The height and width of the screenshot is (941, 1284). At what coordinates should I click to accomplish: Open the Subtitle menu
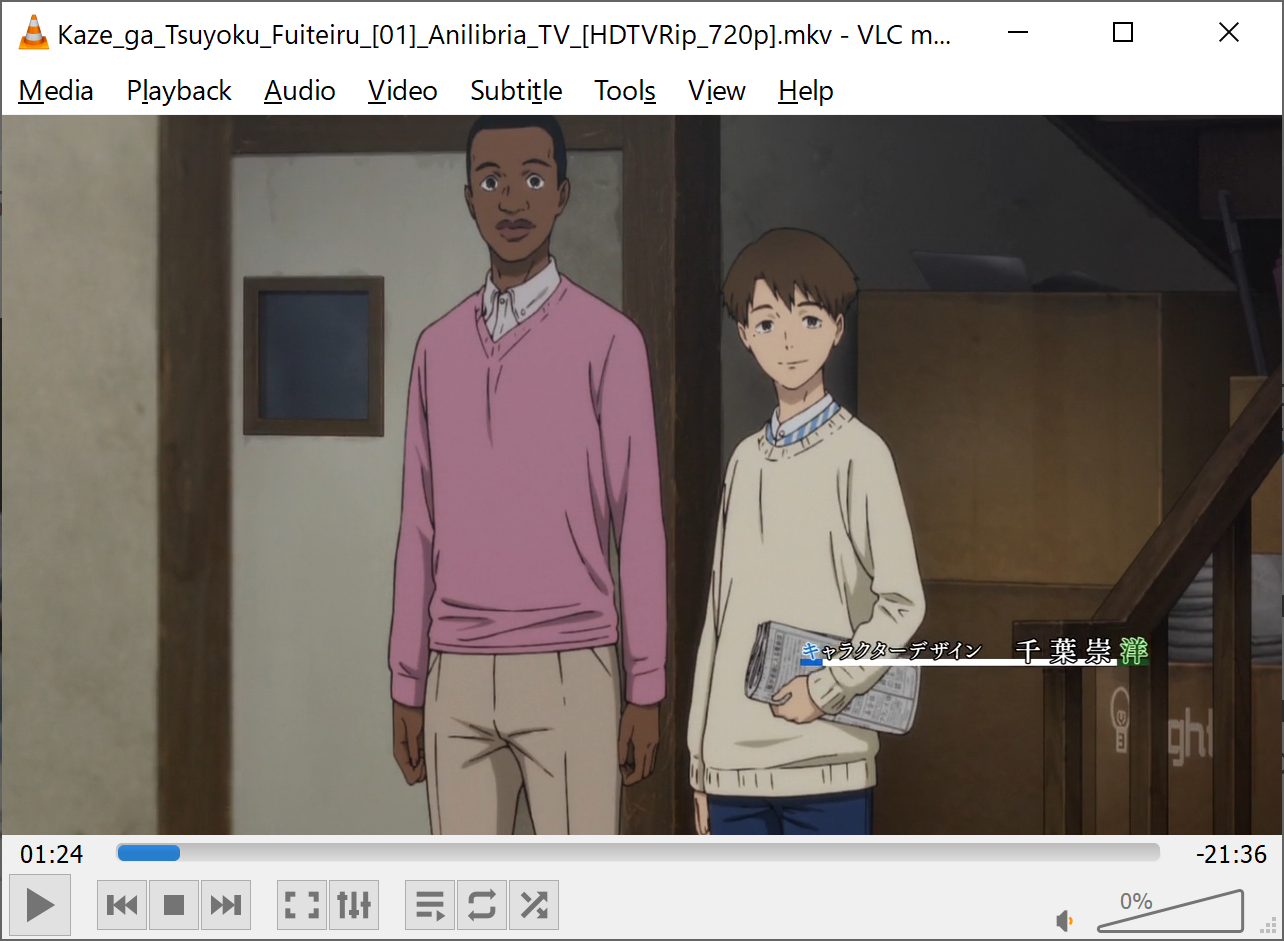point(516,91)
